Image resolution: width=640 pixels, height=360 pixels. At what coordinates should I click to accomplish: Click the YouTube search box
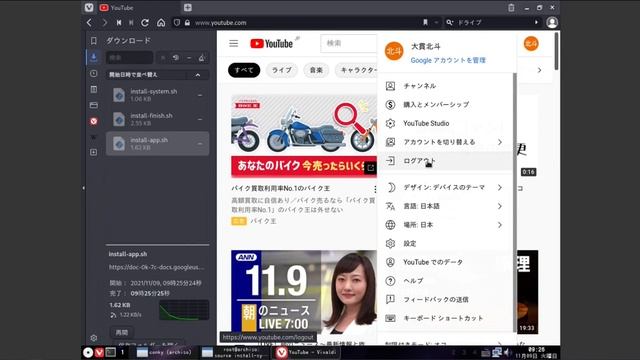(x=349, y=43)
